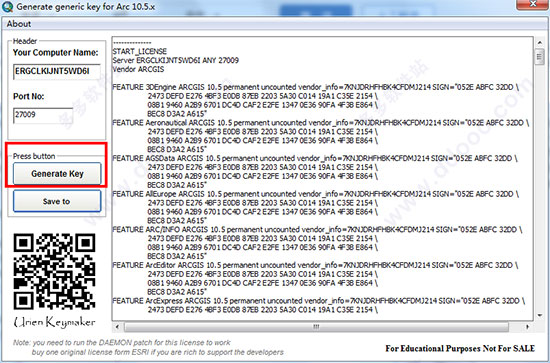Click the vertical scrollbar down arrow
This screenshot has height=363, width=550.
pos(539,315)
